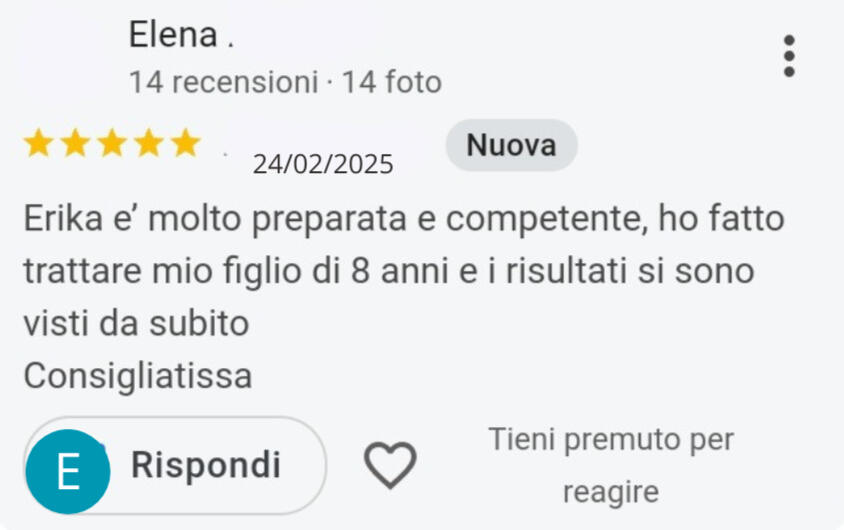Click the teal E avatar circle
Screen dimensions: 844x530
68,471
